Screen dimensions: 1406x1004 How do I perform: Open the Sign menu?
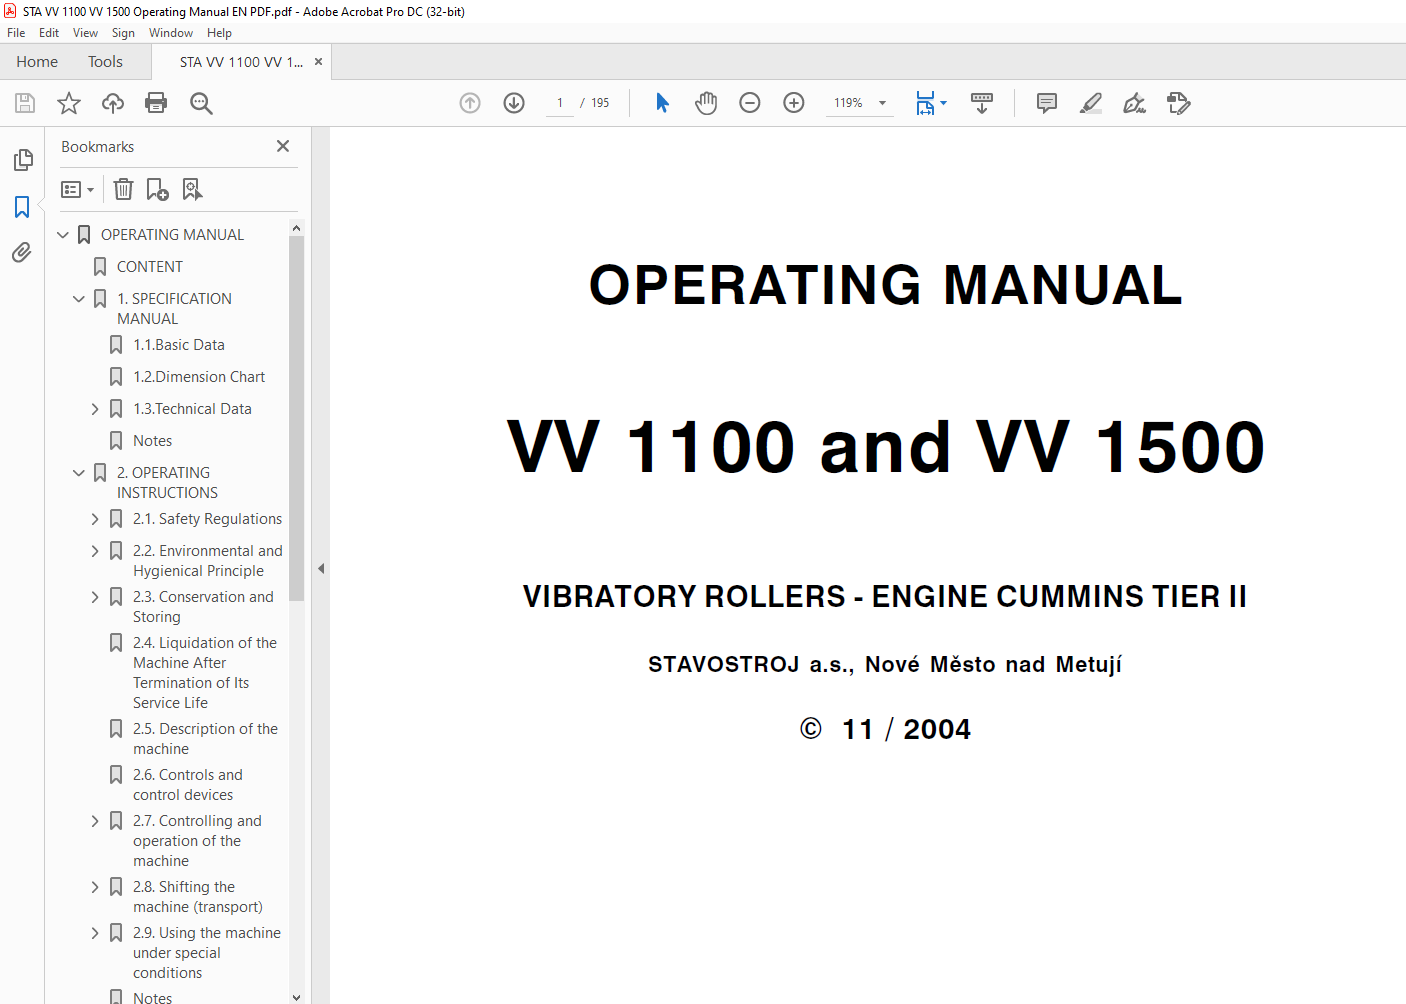coord(123,33)
